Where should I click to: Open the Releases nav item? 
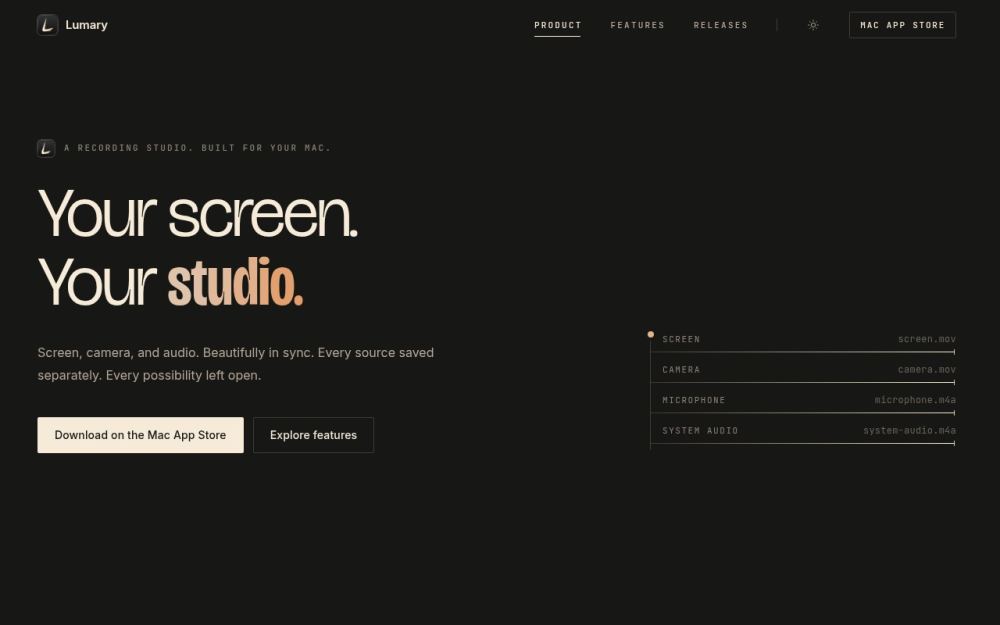[x=720, y=25]
